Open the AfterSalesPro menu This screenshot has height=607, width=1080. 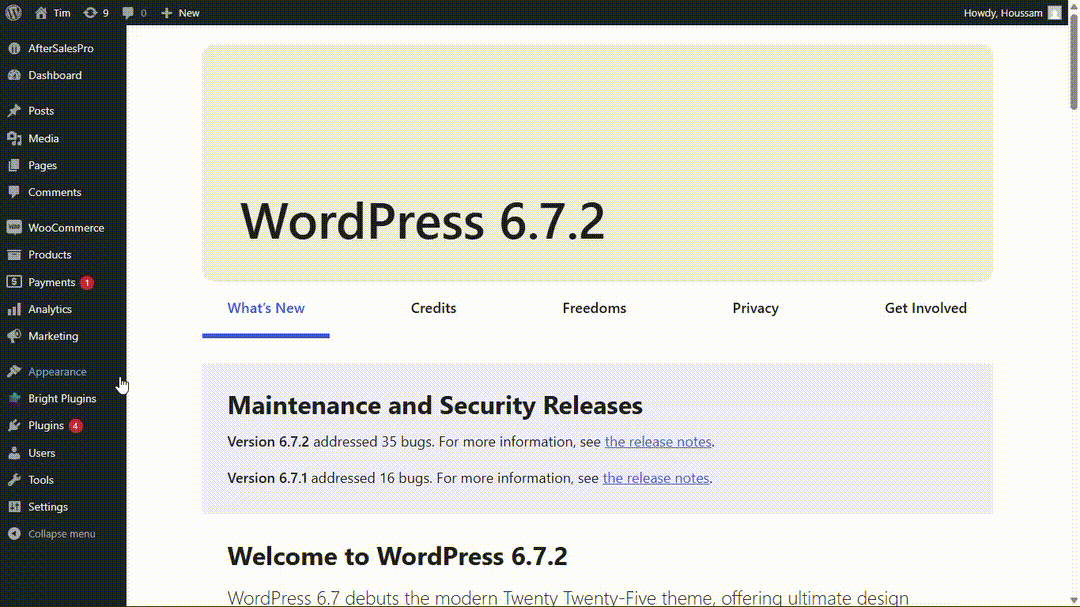[x=61, y=48]
